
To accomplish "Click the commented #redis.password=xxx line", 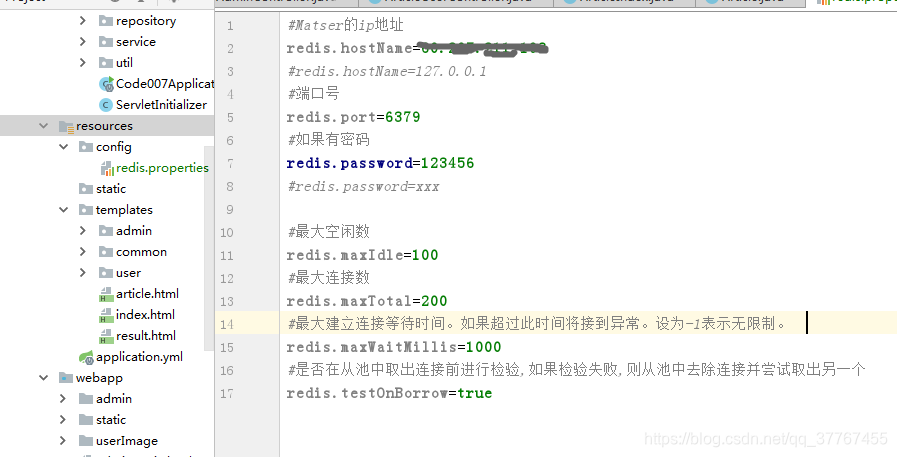I will (x=363, y=186).
